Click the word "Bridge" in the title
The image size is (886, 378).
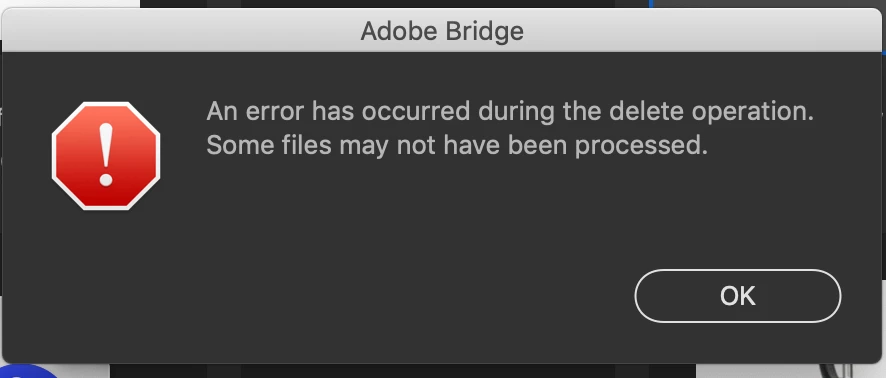pos(484,32)
